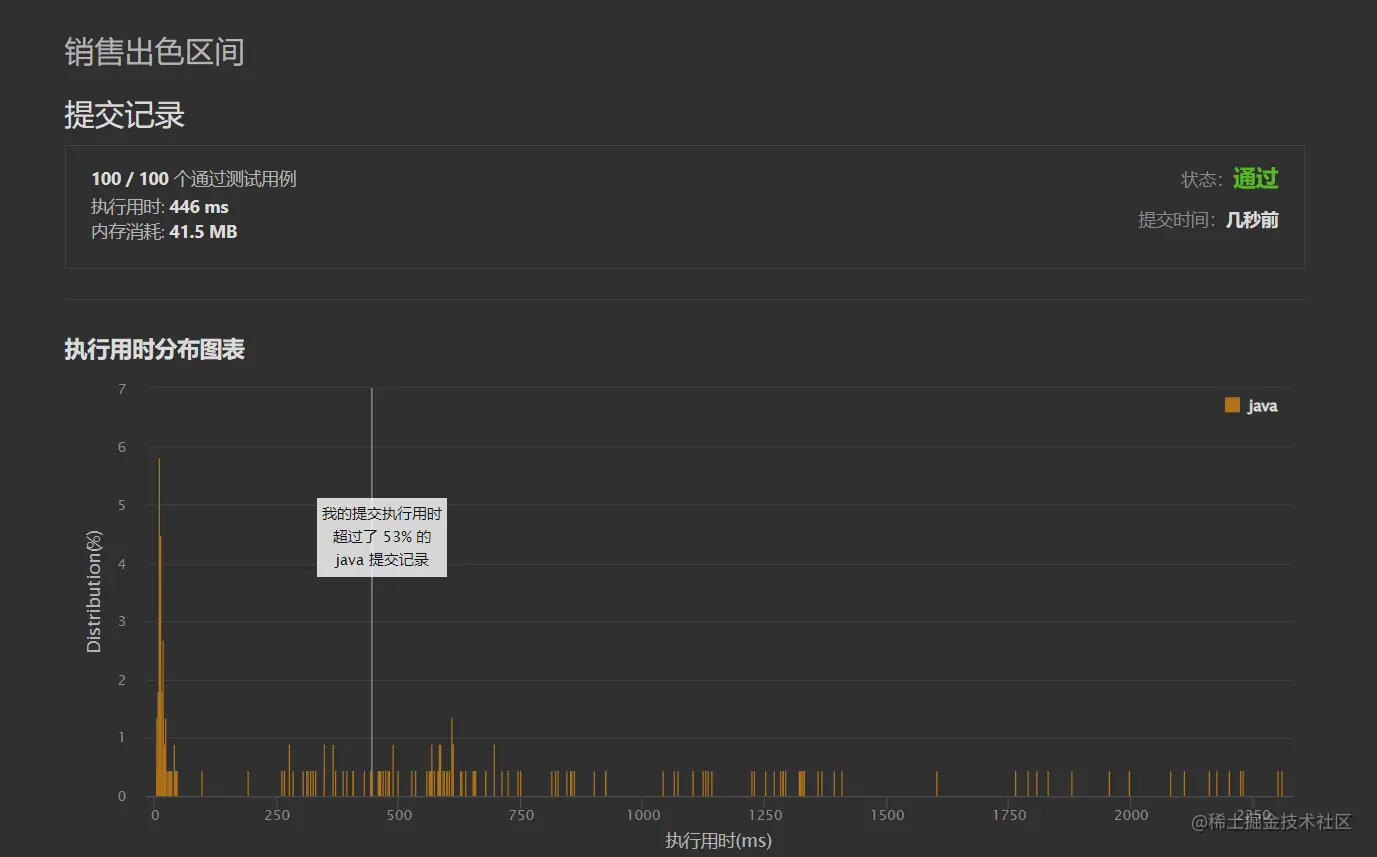Click the 1000 x-axis tick label

point(643,815)
